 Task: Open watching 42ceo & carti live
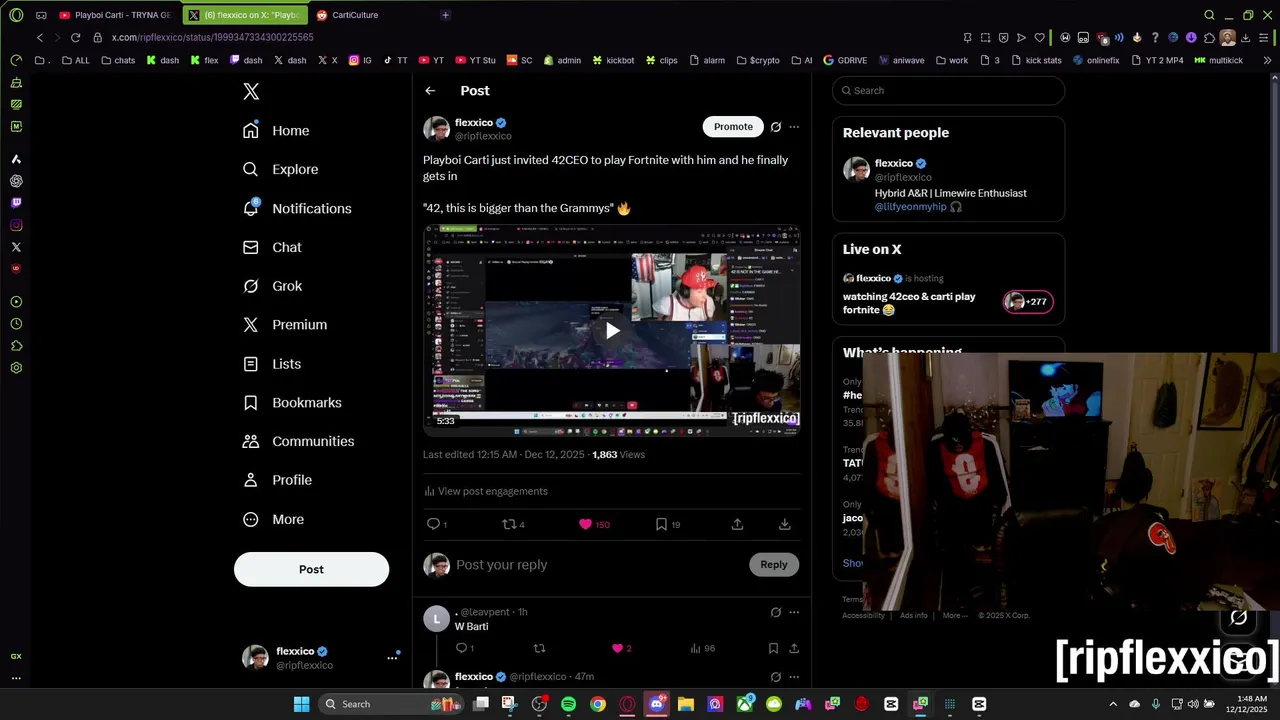coord(909,303)
